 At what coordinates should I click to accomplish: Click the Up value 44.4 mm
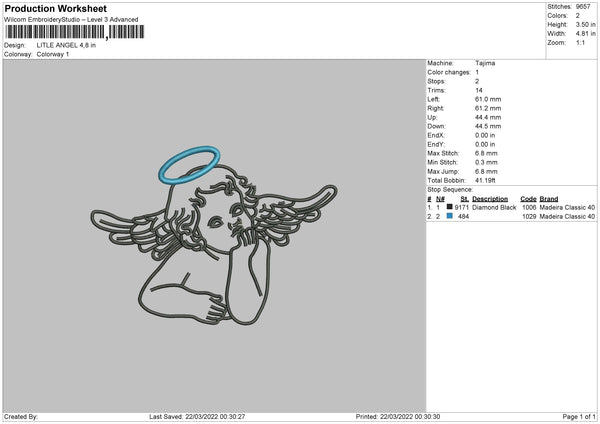tap(488, 117)
